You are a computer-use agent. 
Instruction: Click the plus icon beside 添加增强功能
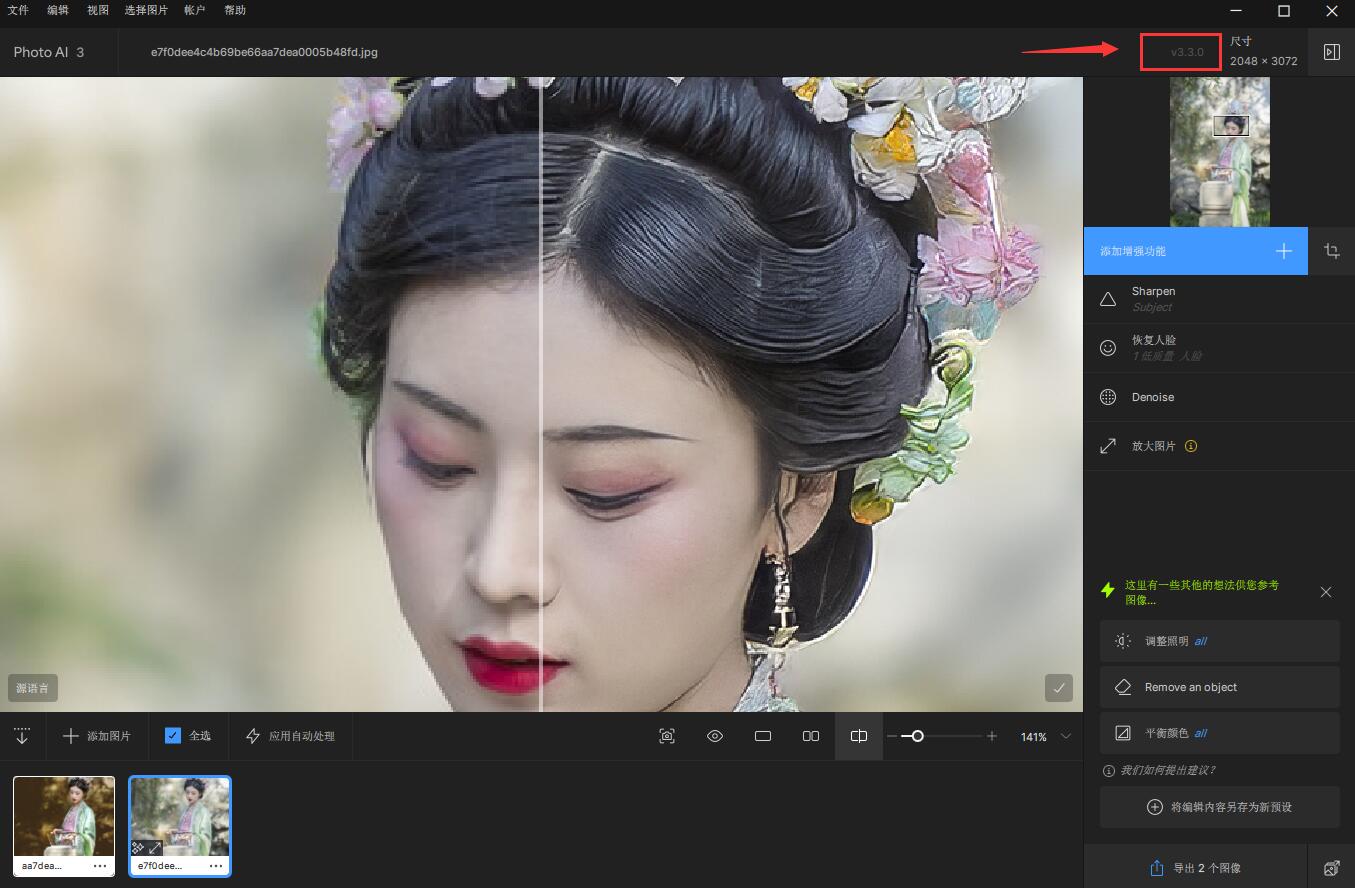1284,251
